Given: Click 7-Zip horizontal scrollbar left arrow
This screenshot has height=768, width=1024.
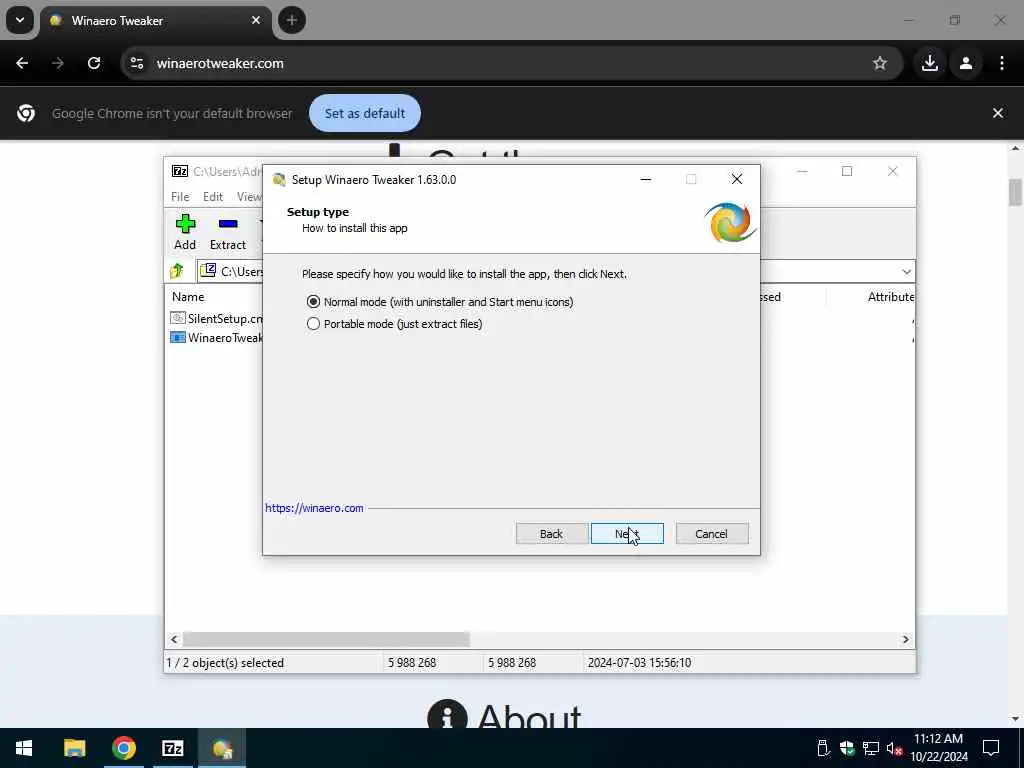Looking at the screenshot, I should point(174,639).
